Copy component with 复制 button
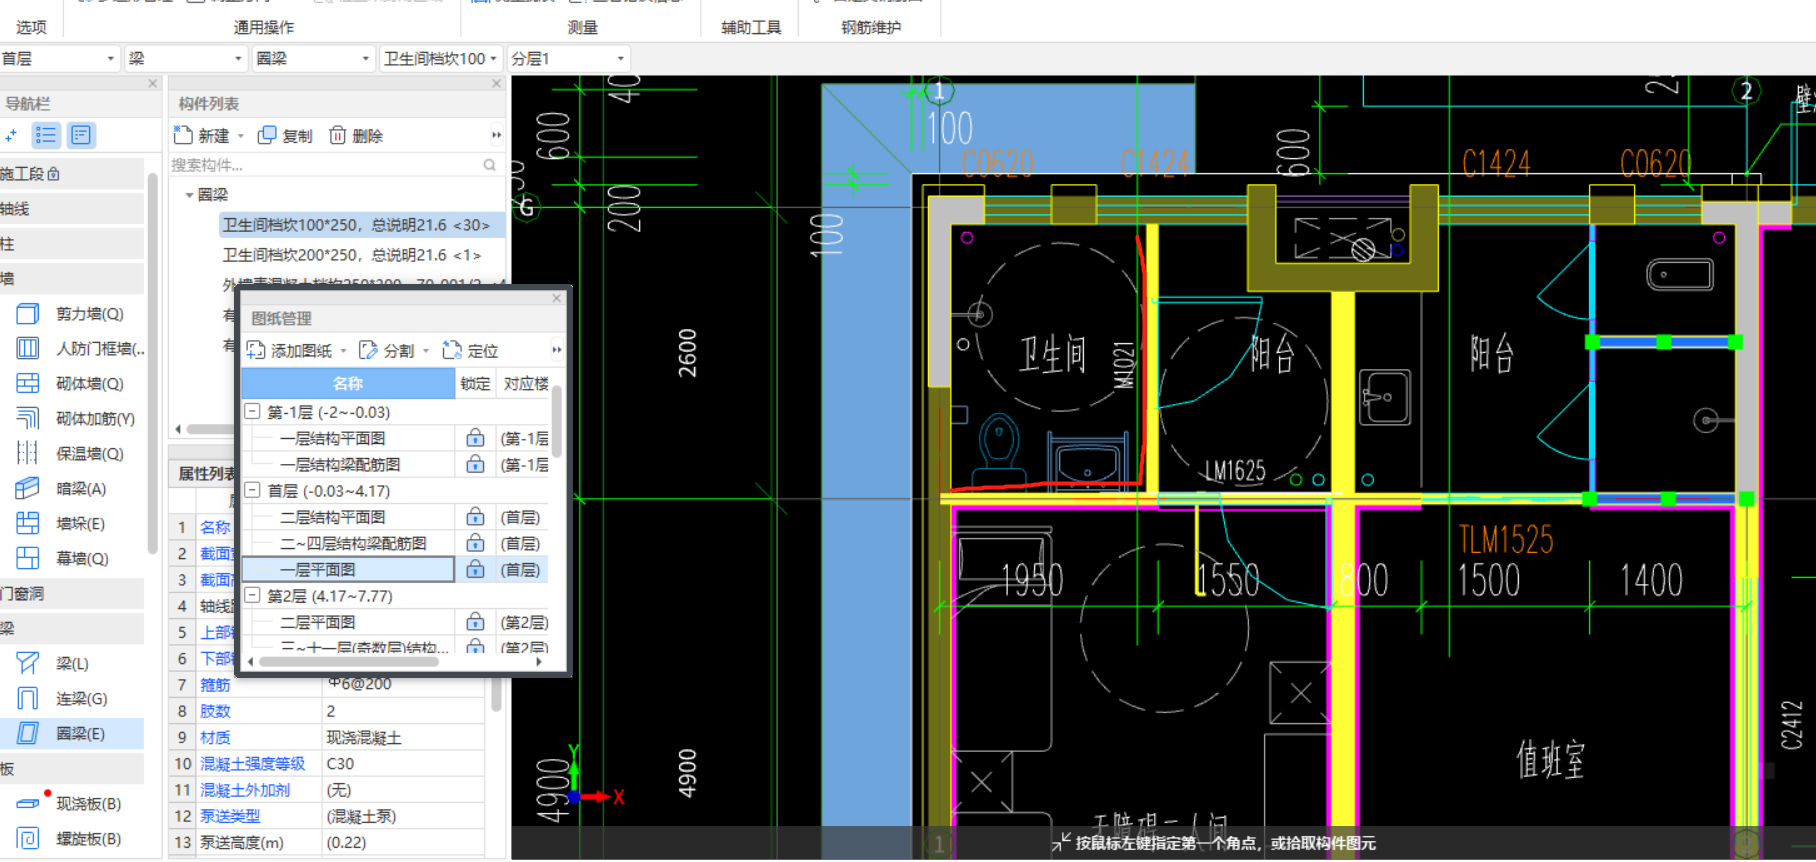1816x862 pixels. (285, 136)
